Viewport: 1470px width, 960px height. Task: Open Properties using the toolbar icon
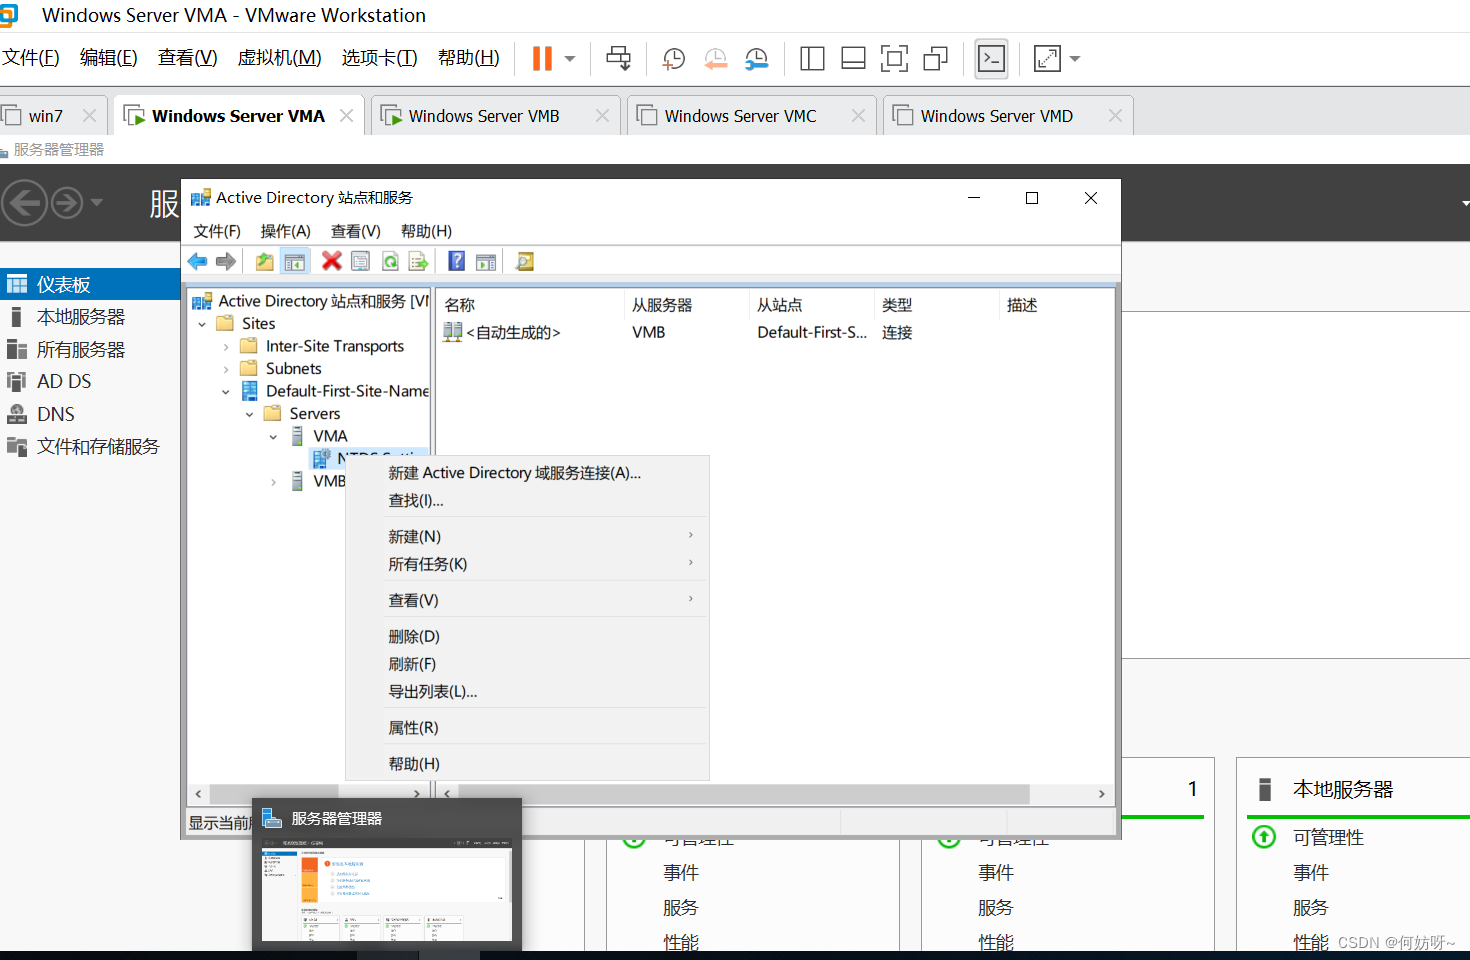coord(360,262)
